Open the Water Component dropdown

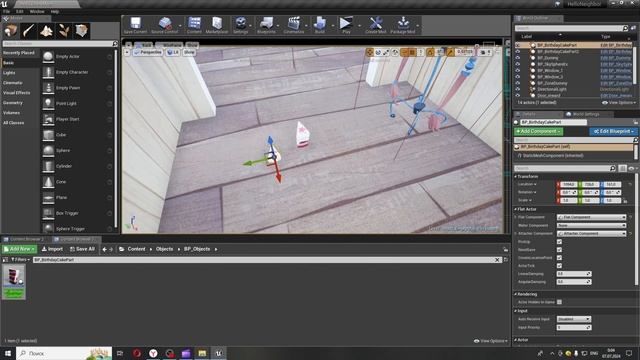click(591, 225)
